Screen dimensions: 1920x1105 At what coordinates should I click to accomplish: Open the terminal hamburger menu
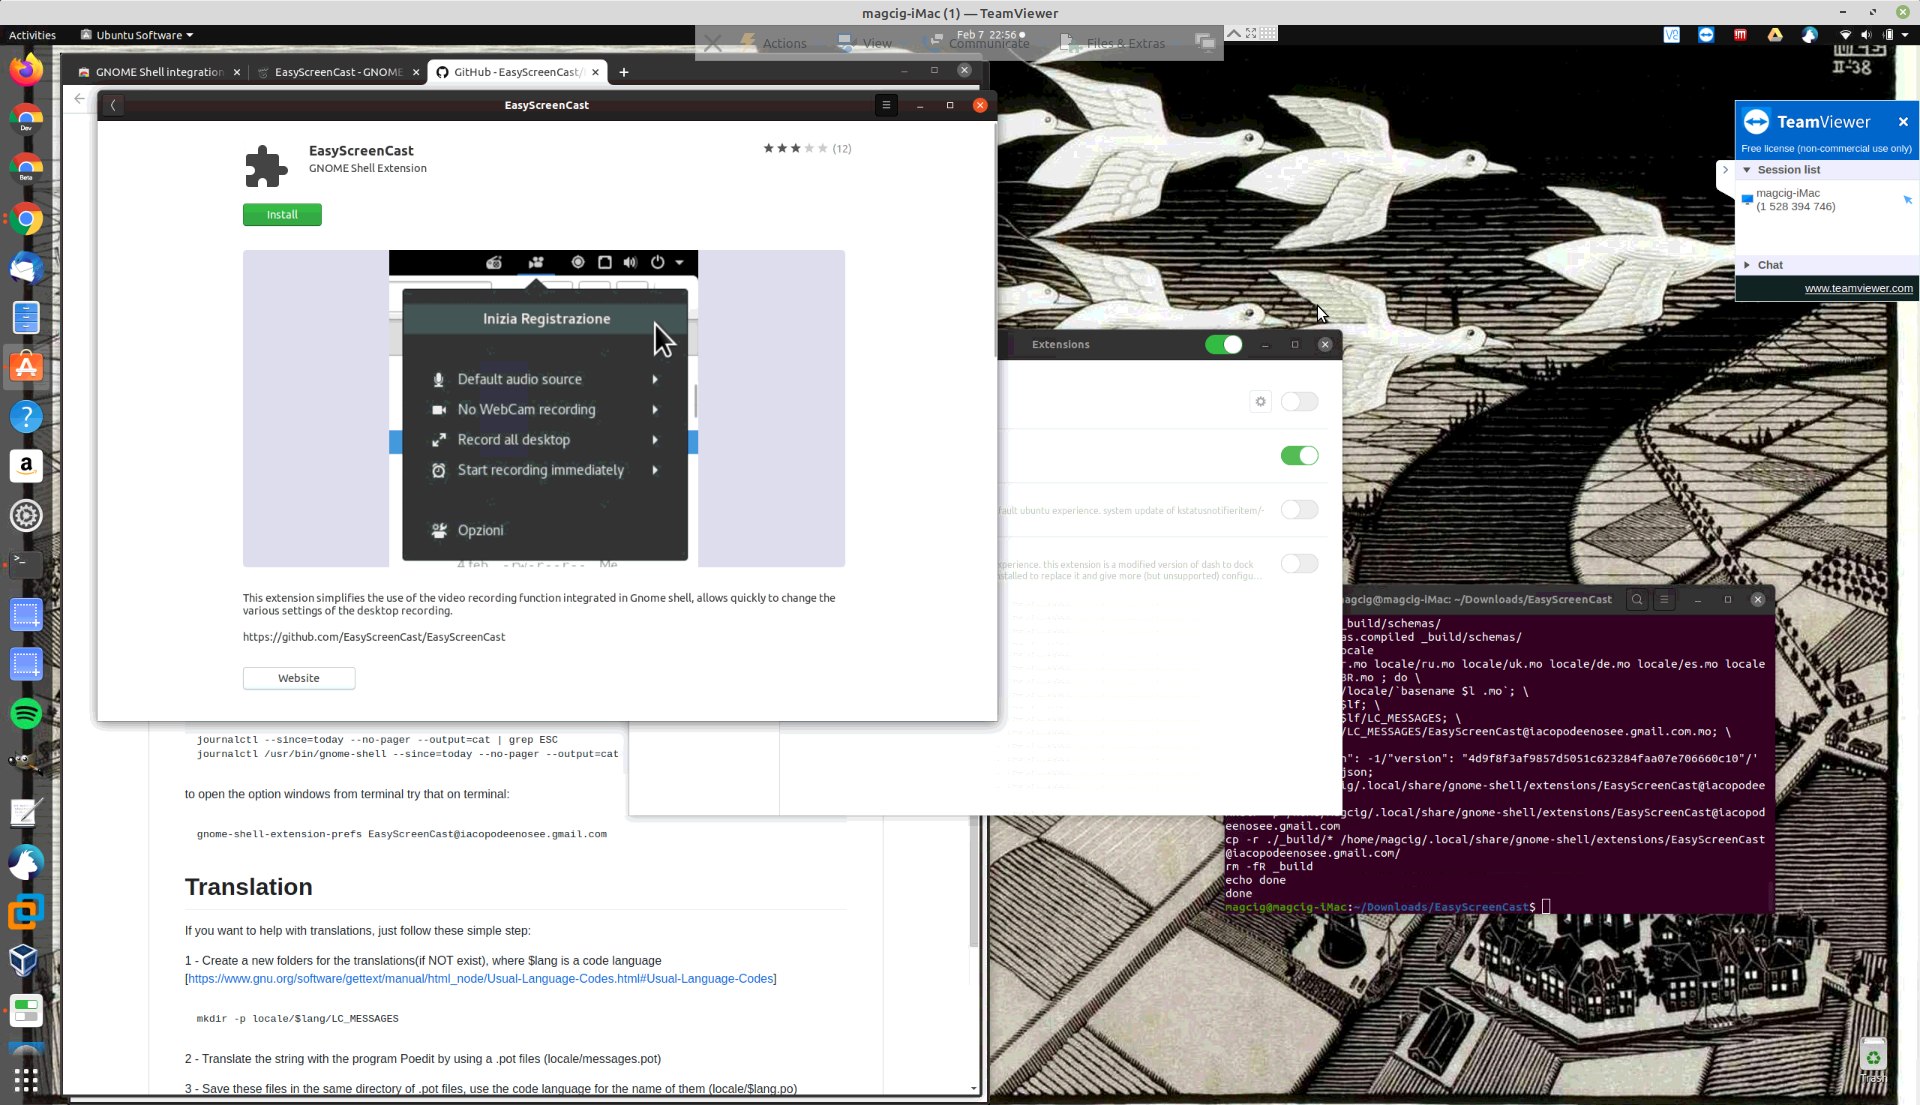1664,600
